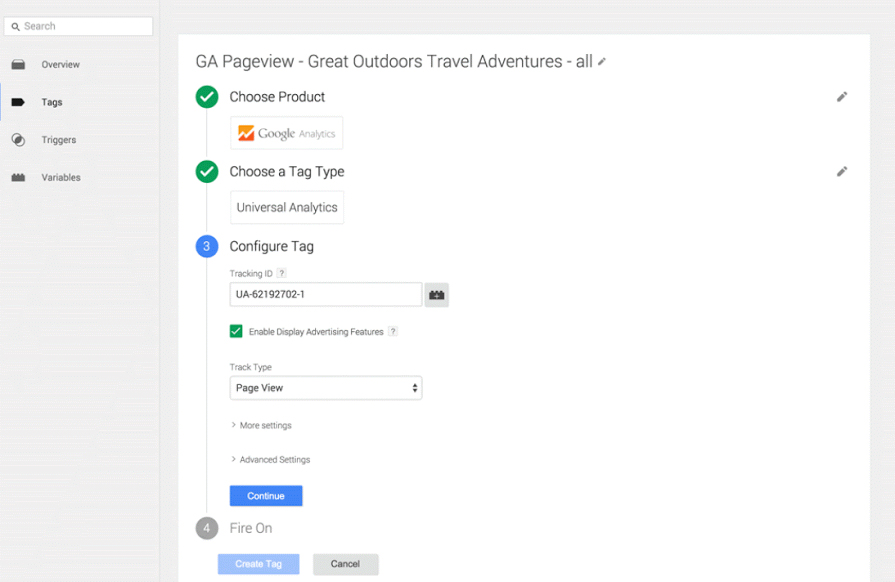
Task: Click the Track Type label
Action: tap(251, 367)
